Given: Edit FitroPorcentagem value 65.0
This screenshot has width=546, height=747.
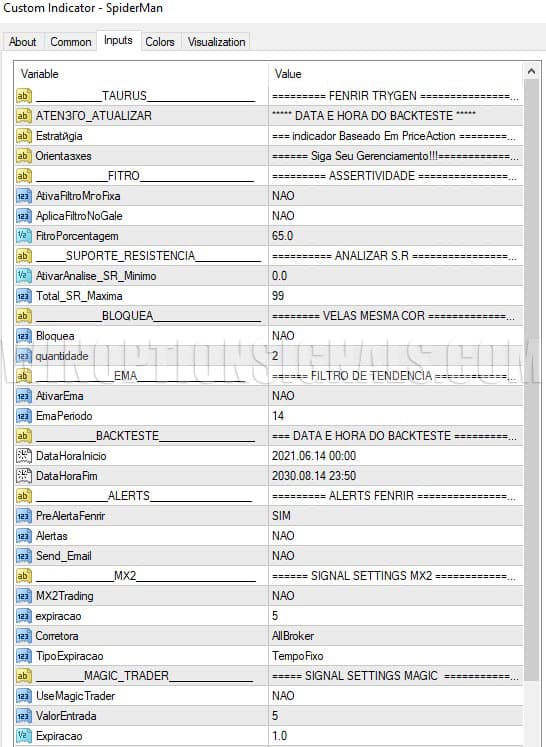Looking at the screenshot, I should (x=396, y=236).
